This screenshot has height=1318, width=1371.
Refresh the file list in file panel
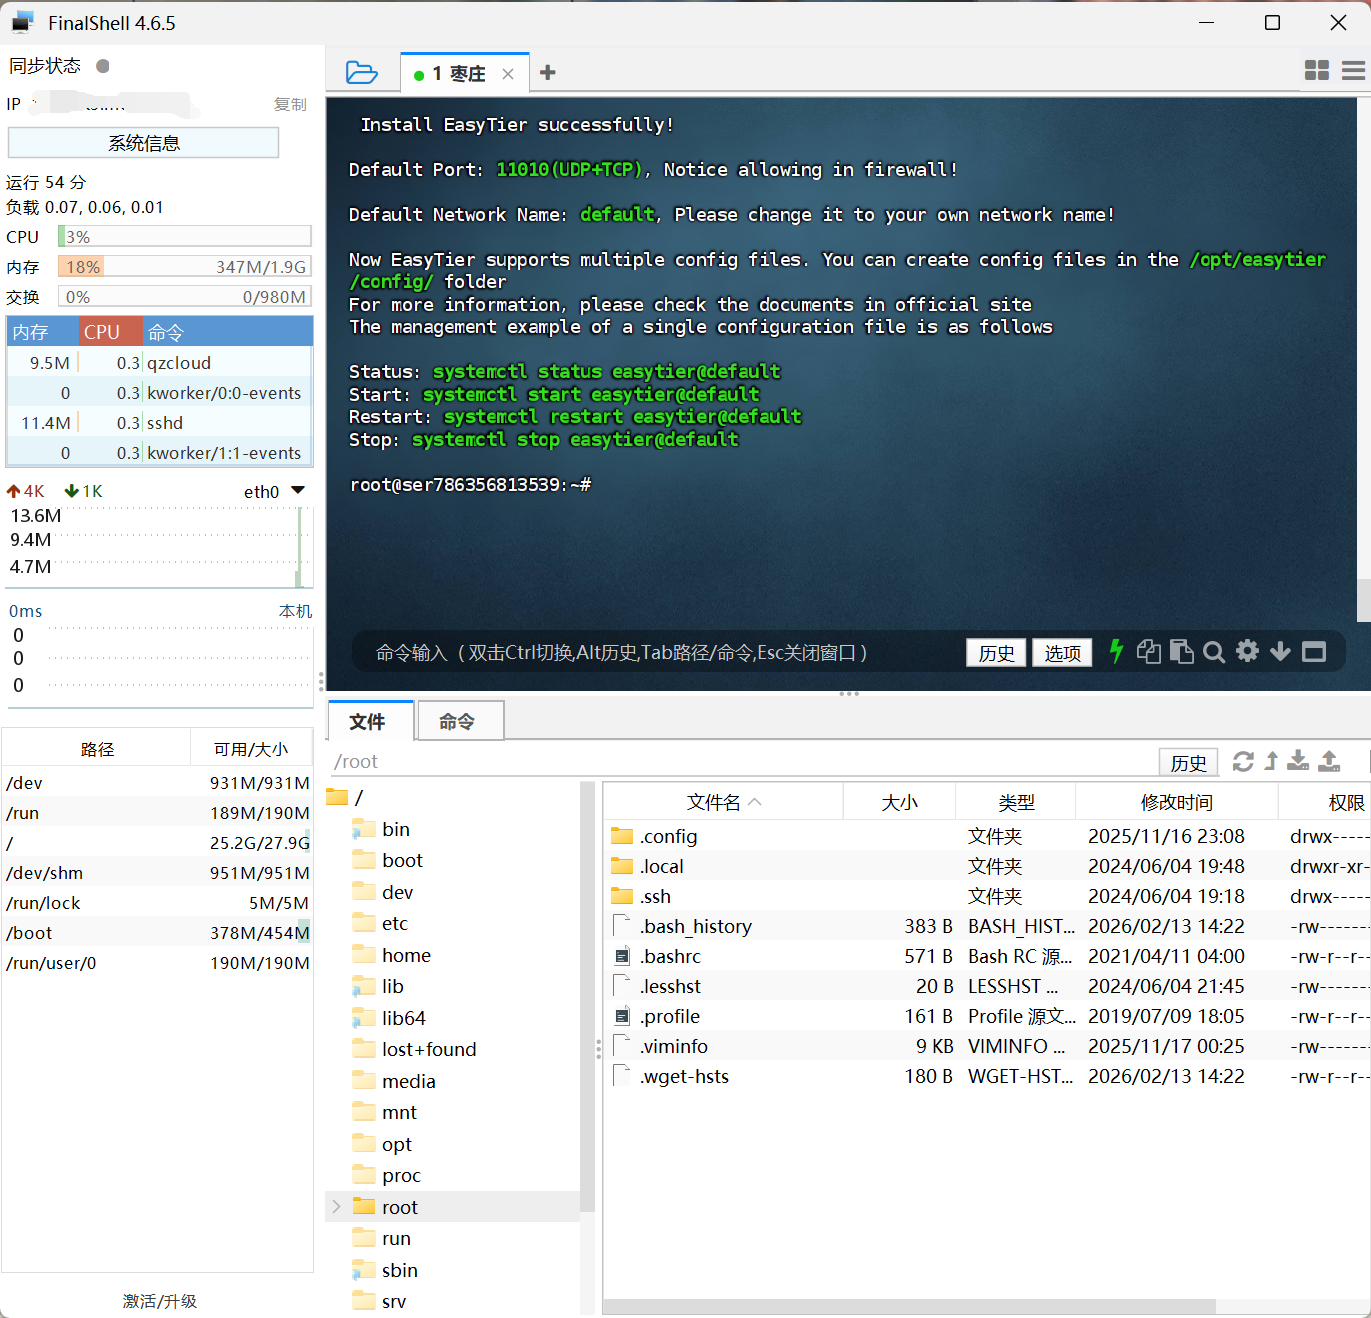pos(1243,762)
